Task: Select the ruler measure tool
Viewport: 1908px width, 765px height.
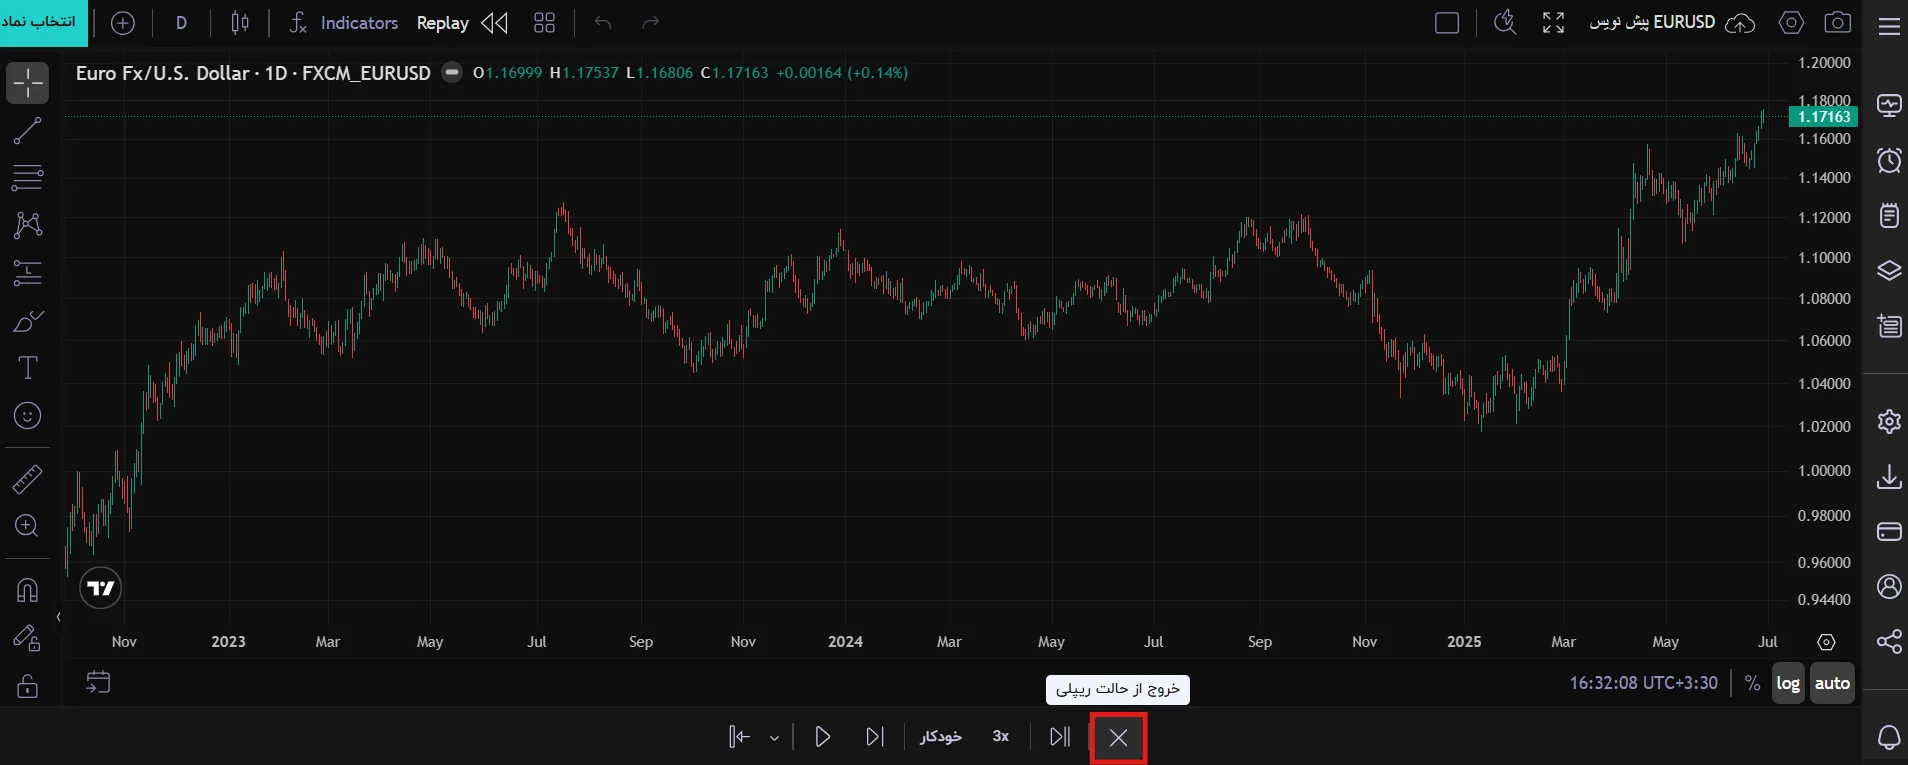Action: [27, 479]
